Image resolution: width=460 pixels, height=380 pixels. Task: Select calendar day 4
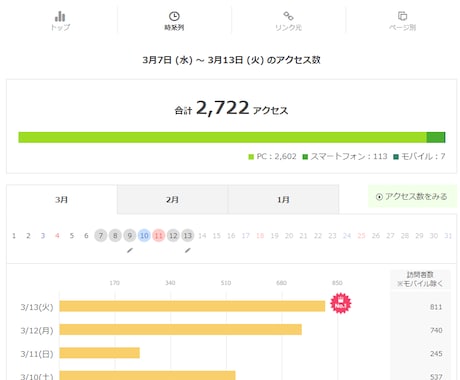pyautogui.click(x=57, y=236)
